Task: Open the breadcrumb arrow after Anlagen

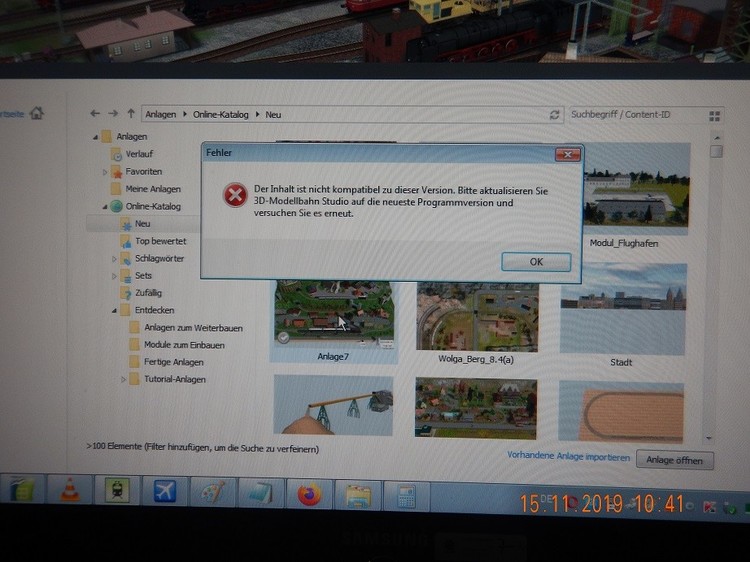Action: point(185,114)
